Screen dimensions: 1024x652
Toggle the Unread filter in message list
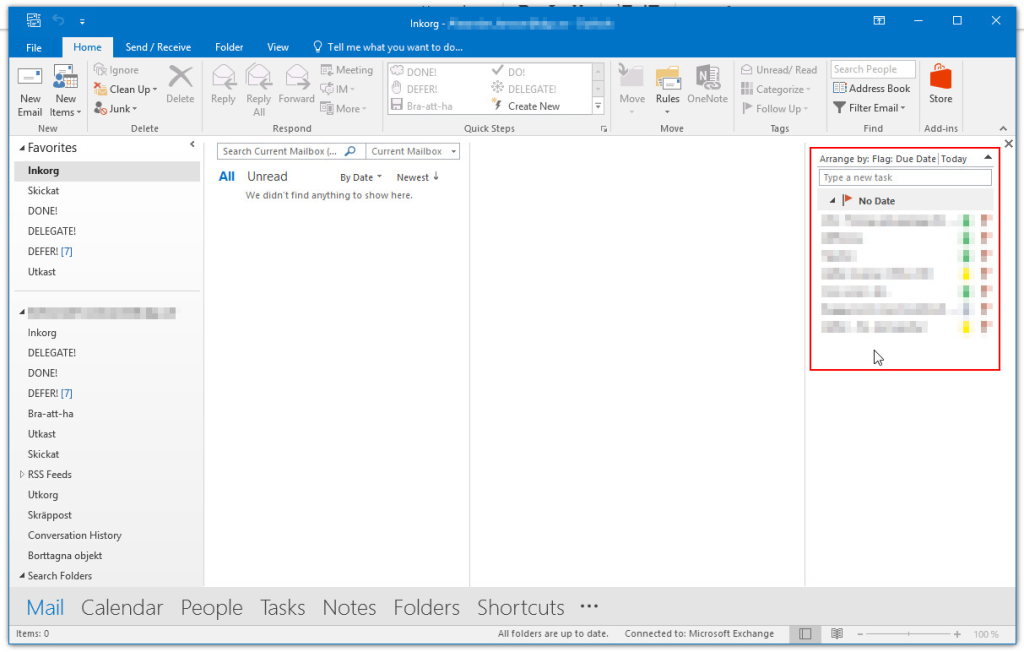pyautogui.click(x=267, y=177)
